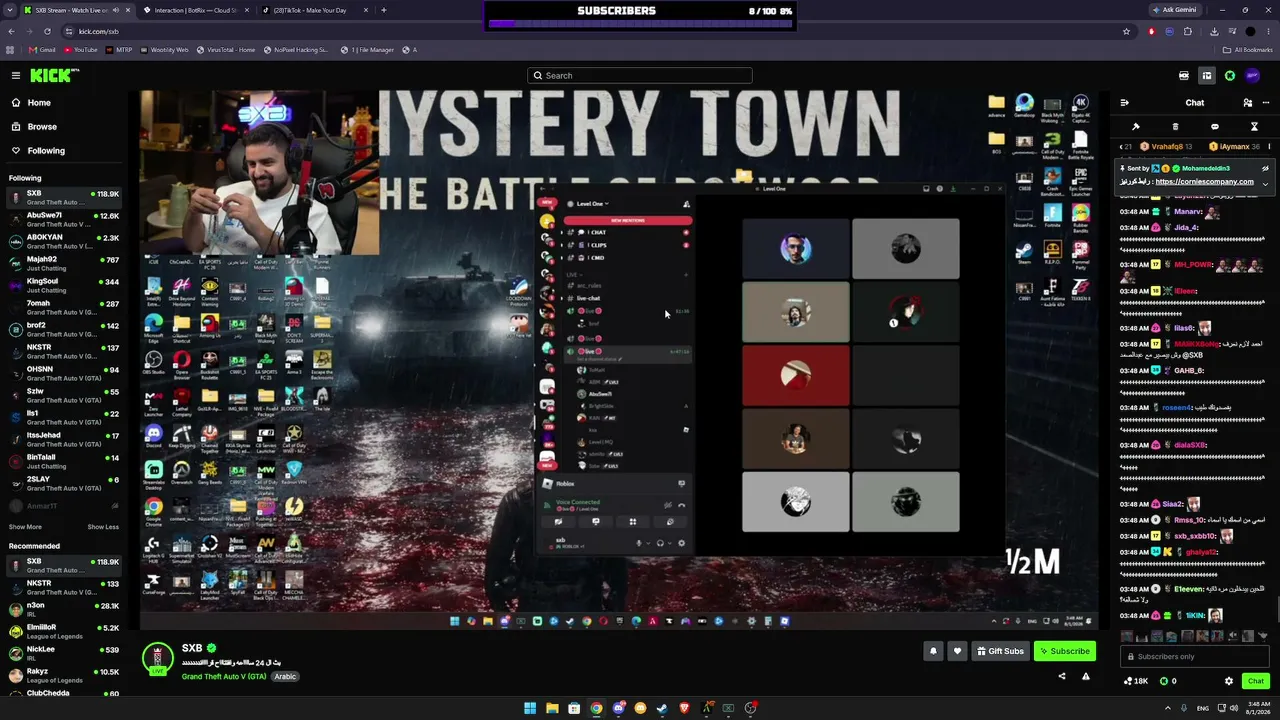Open the browser tab search dropdown
This screenshot has height=720, width=1280.
(11, 10)
